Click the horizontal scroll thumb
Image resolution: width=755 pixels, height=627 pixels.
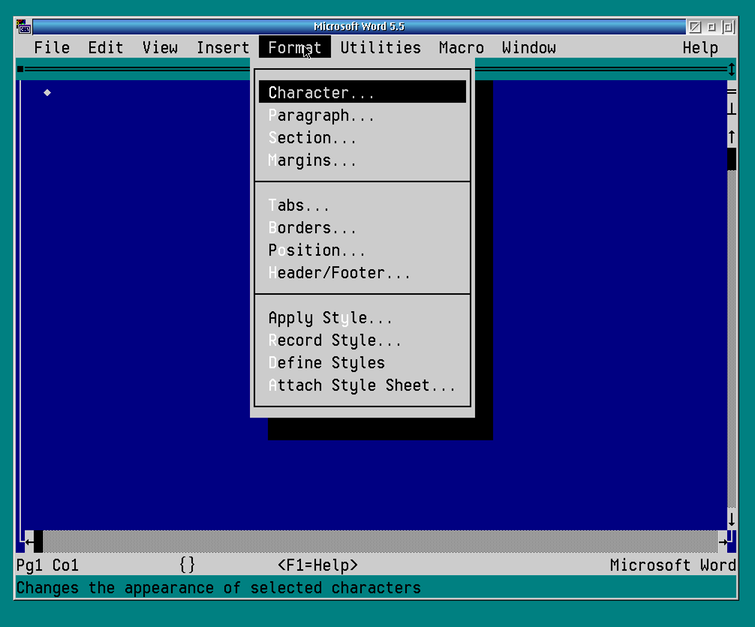tap(39, 542)
